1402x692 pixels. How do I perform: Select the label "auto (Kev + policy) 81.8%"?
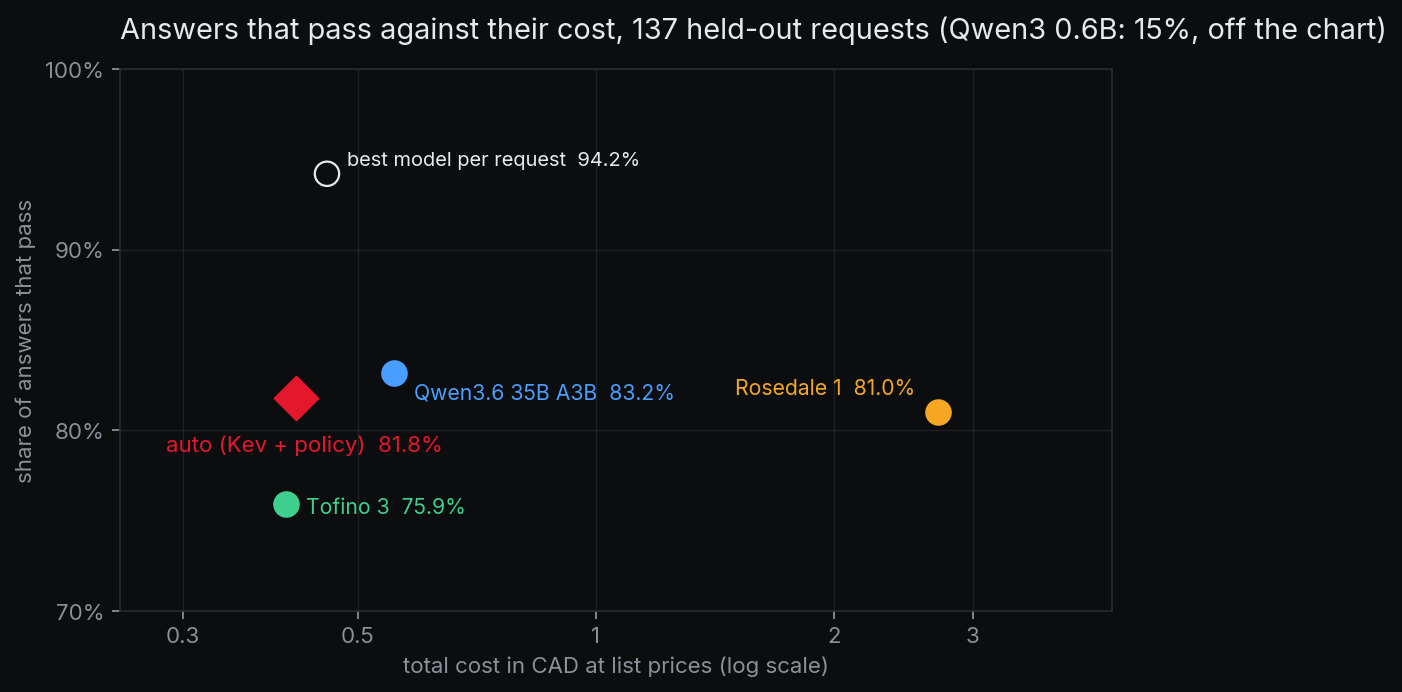click(x=304, y=445)
